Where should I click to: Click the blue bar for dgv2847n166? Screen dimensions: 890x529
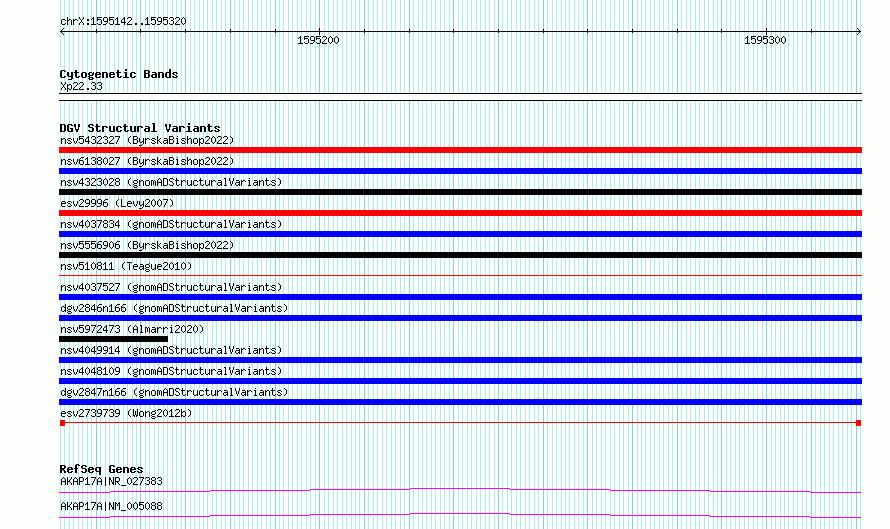tap(460, 402)
